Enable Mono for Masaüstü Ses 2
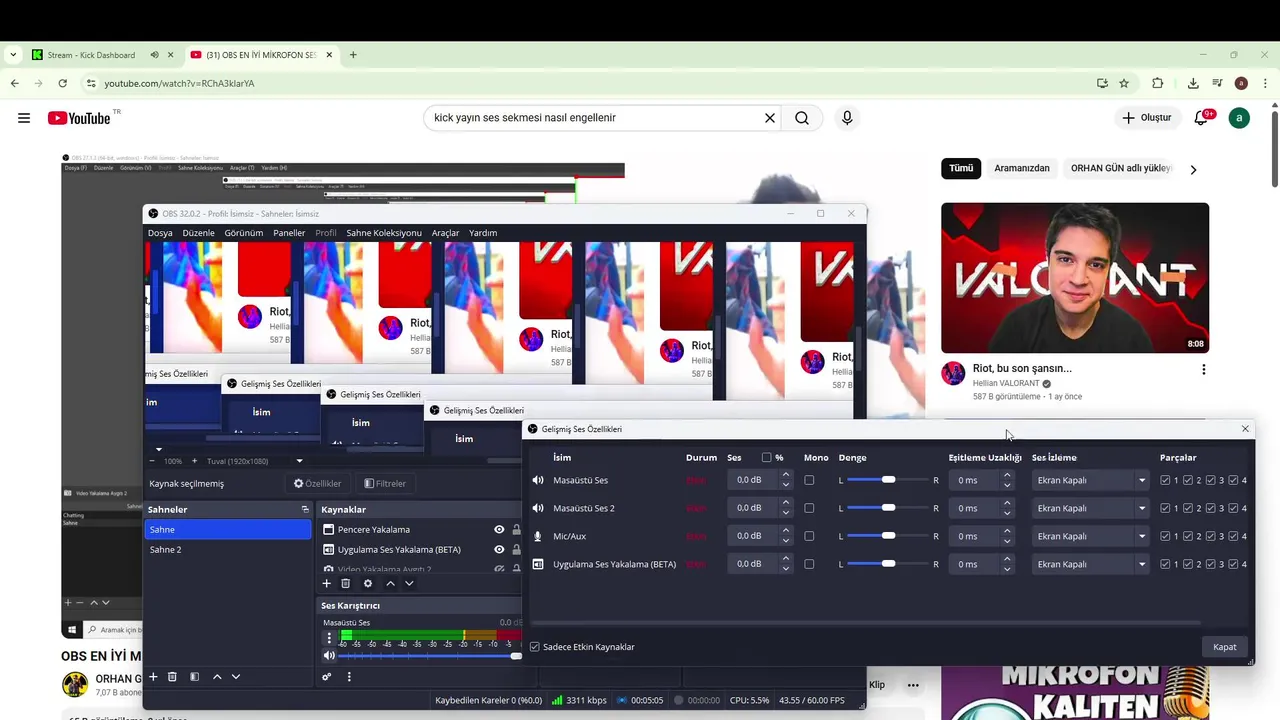The width and height of the screenshot is (1280, 720). (809, 508)
